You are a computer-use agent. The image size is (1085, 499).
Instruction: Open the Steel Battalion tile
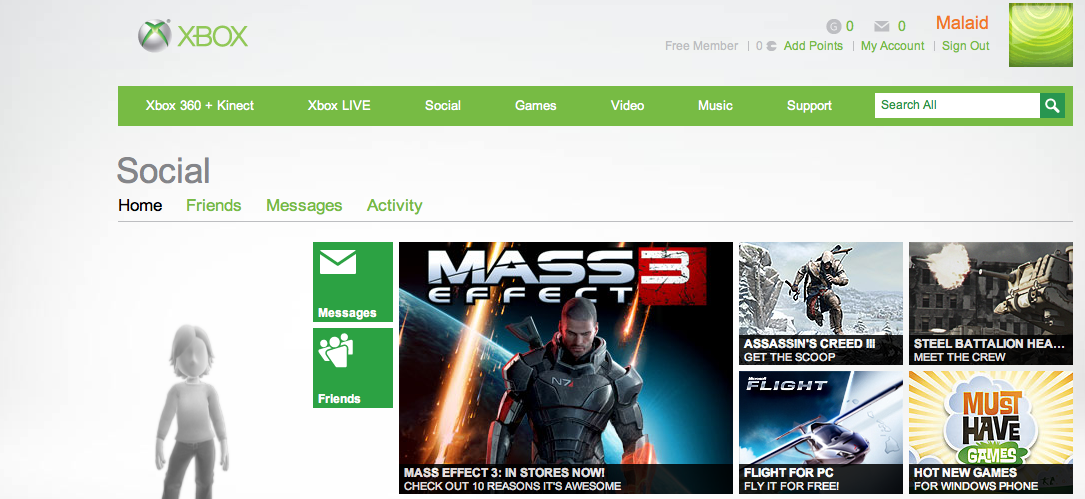point(991,303)
